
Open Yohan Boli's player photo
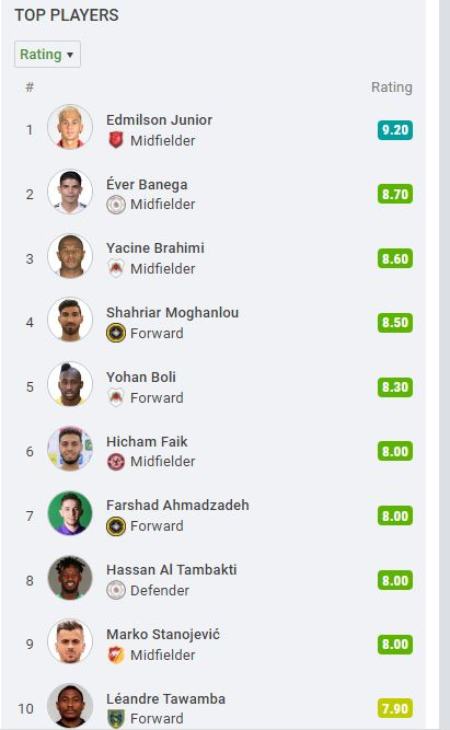pyautogui.click(x=70, y=385)
